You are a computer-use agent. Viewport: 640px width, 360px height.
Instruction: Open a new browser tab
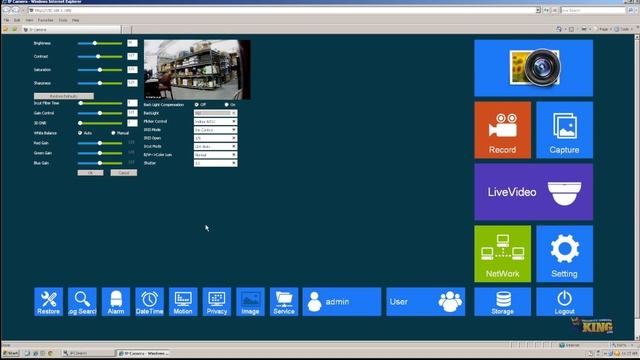click(127, 29)
